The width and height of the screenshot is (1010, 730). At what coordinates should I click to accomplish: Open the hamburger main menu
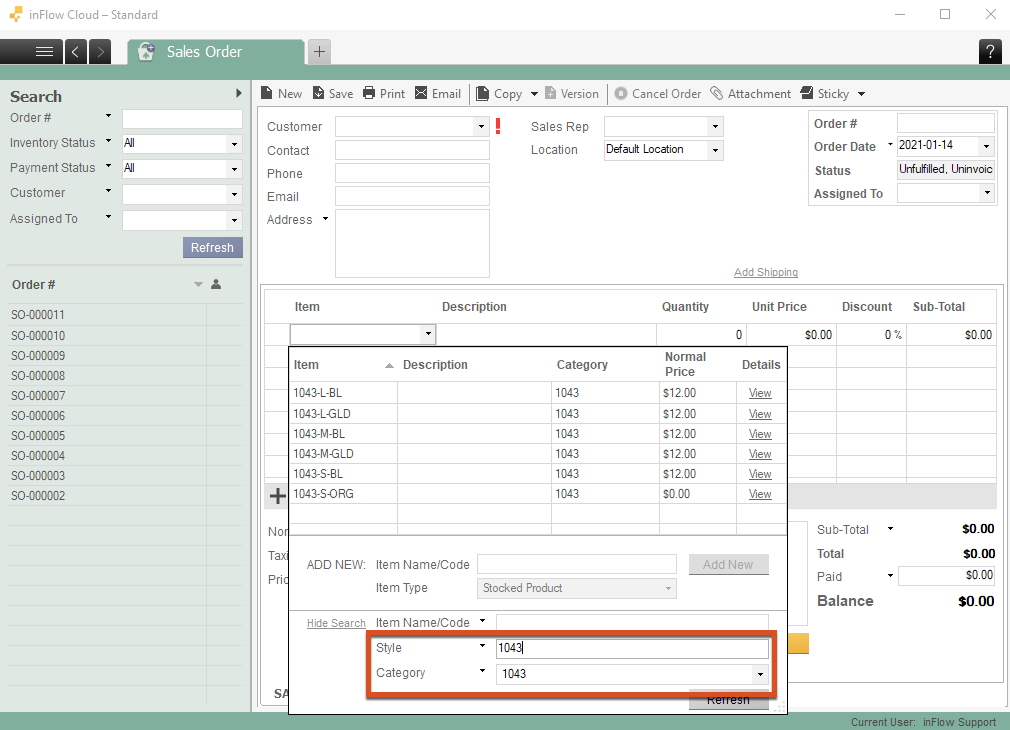click(x=44, y=52)
